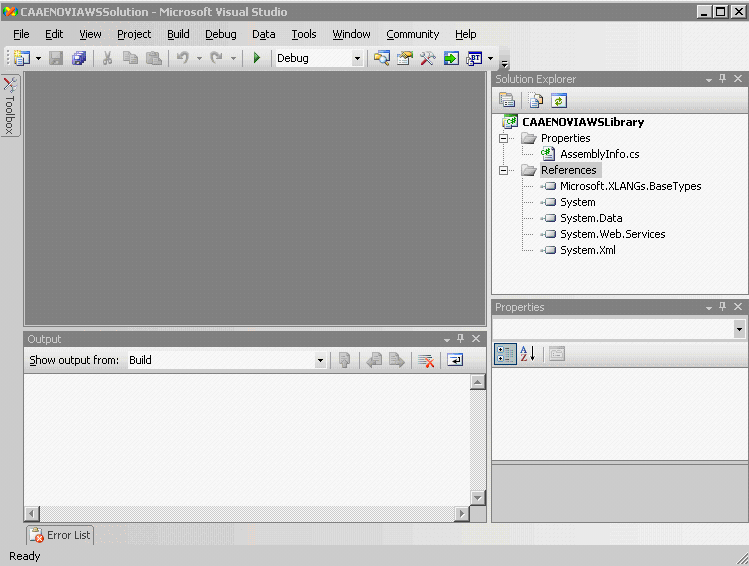Open the dropdown next to BT icon
The image size is (749, 566).
pyautogui.click(x=491, y=59)
